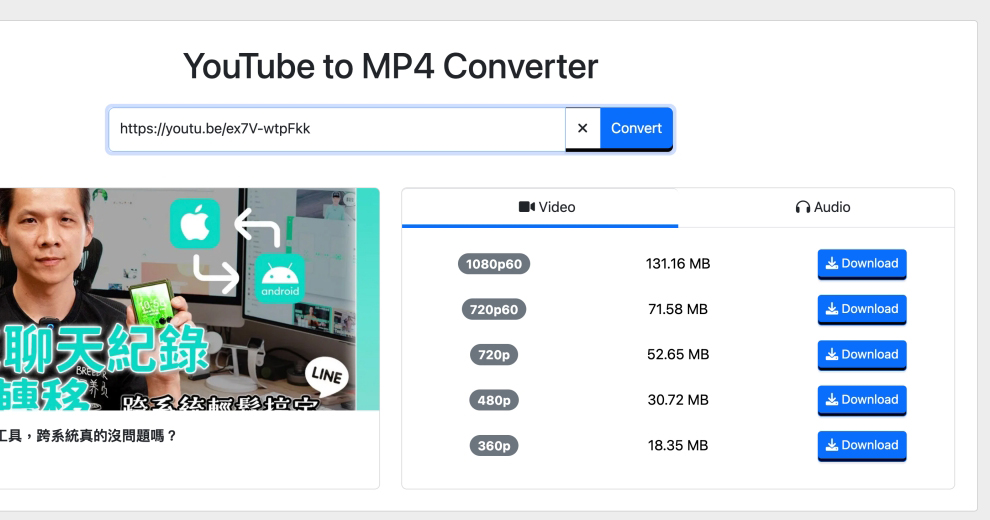Click the 71.58 MB file size
Viewport: 990px width, 520px height.
coord(677,309)
